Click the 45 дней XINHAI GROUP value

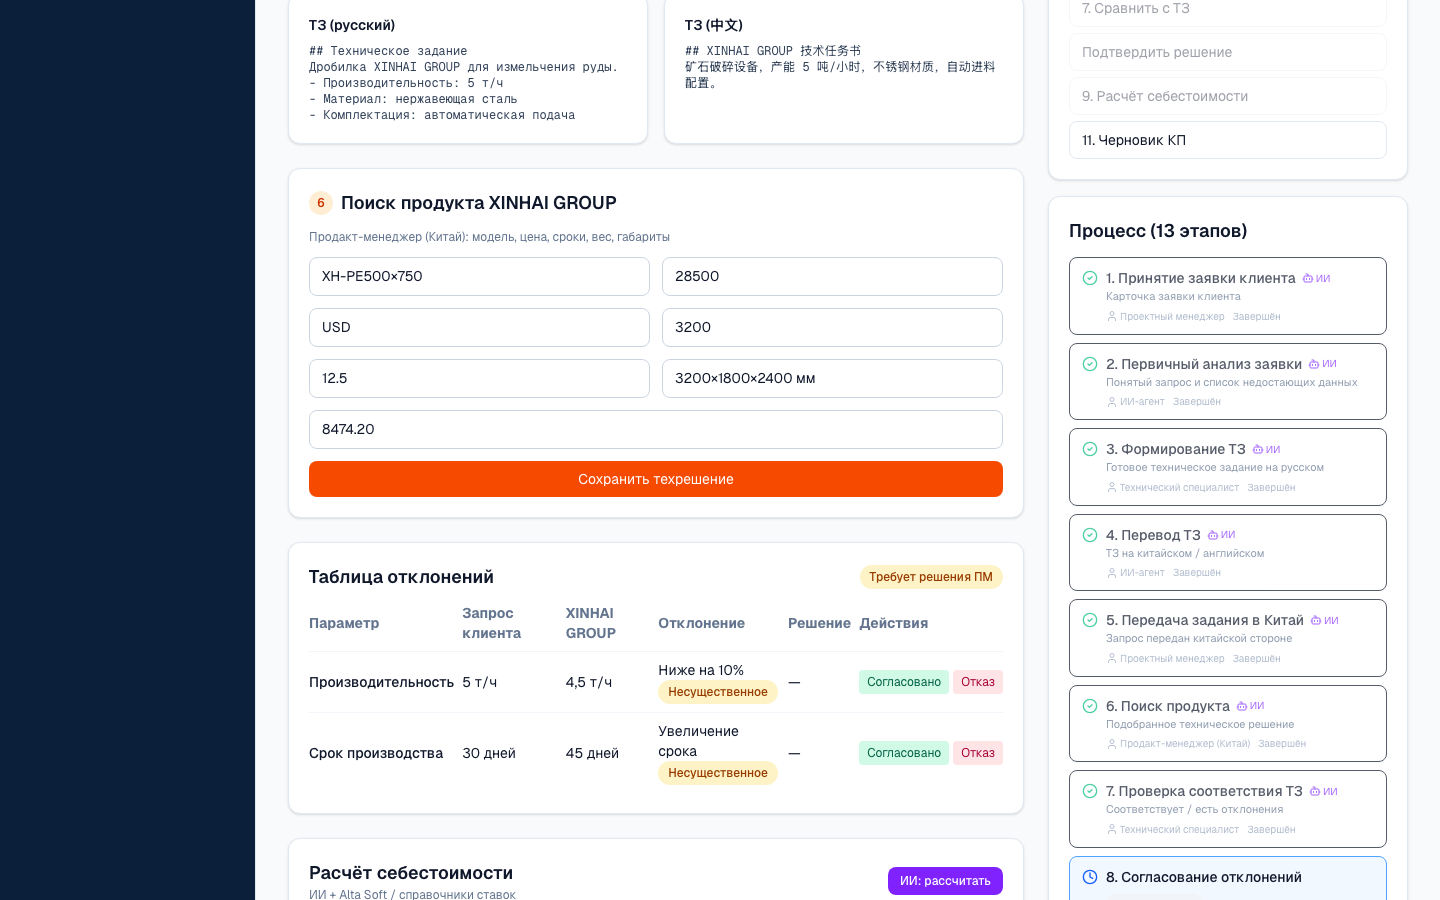pos(592,753)
